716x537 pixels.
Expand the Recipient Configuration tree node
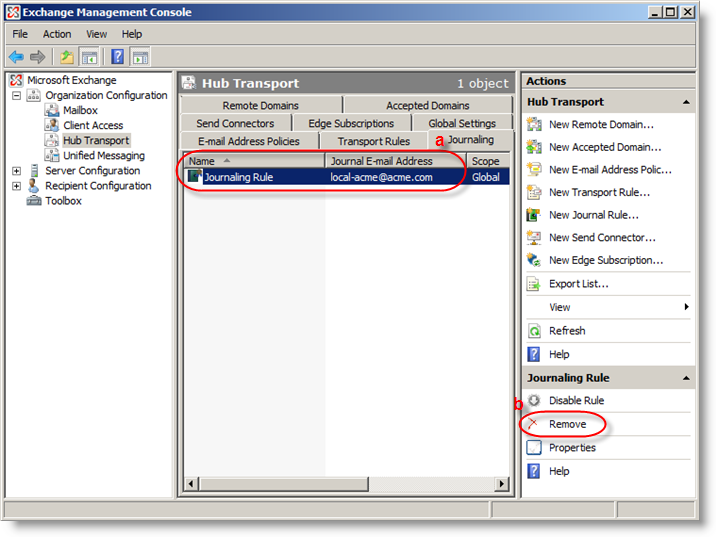point(16,186)
